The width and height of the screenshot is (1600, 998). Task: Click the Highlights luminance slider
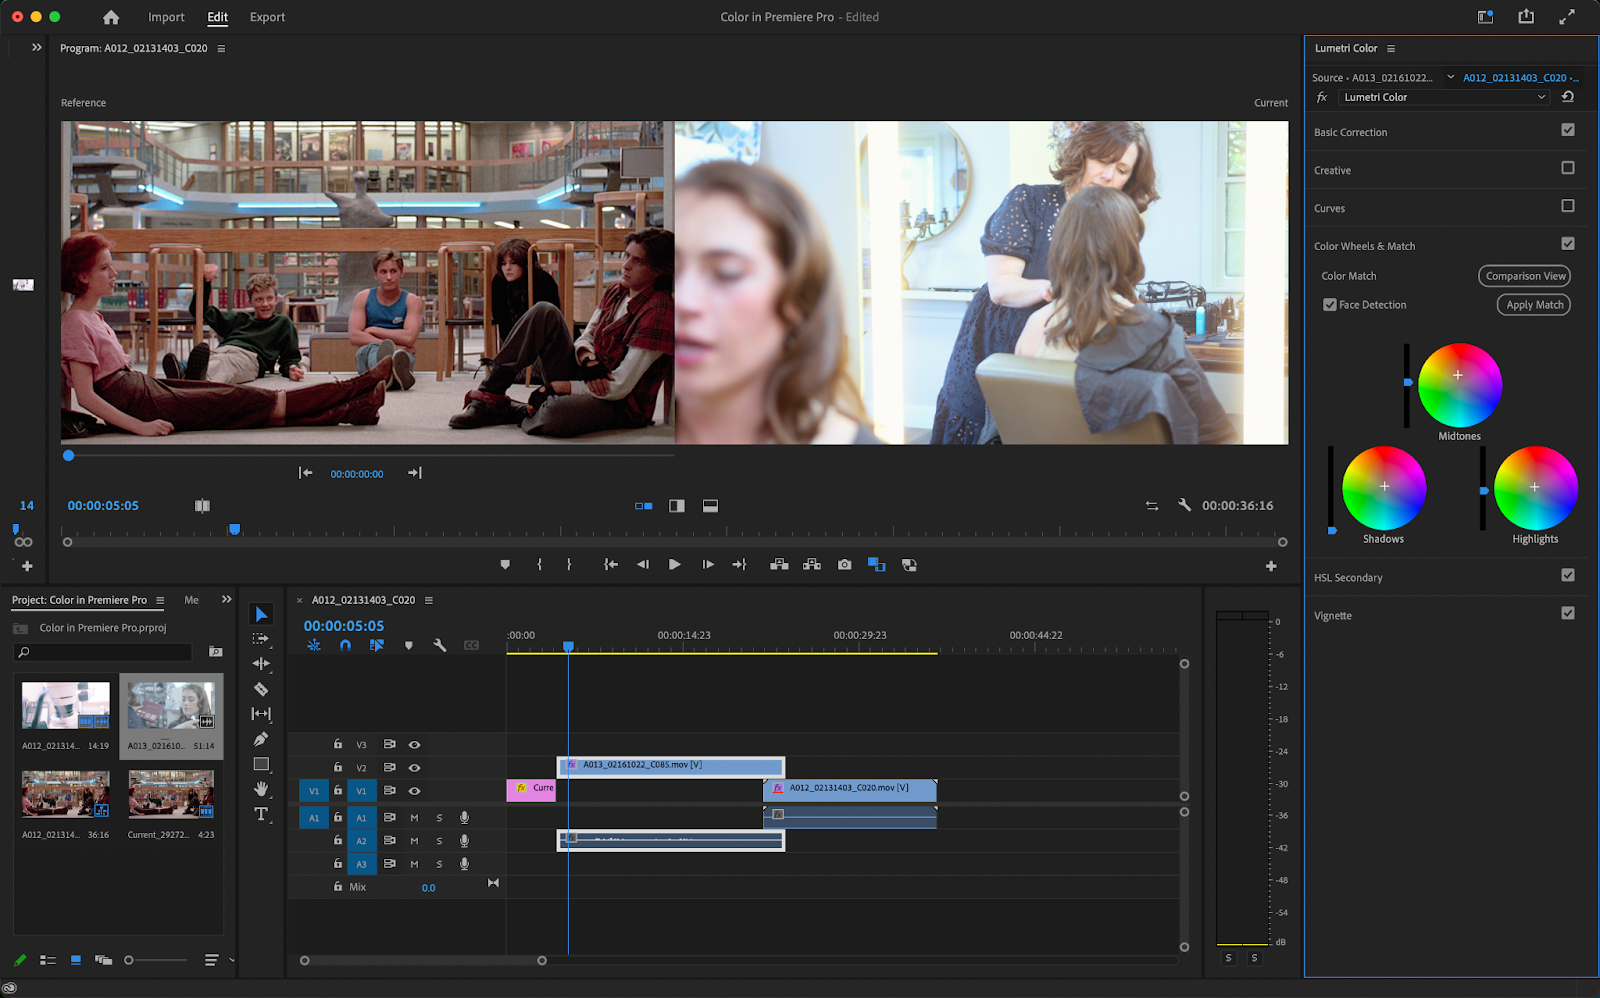coord(1483,488)
